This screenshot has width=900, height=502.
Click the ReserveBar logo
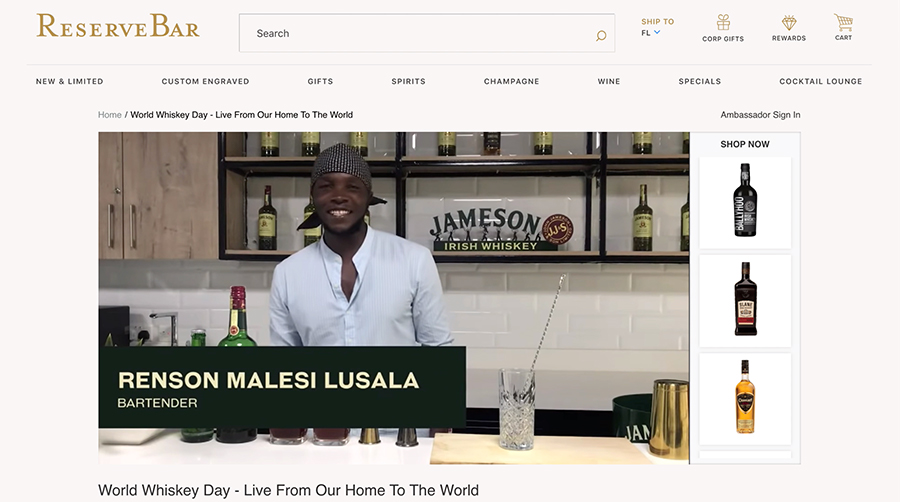coord(118,26)
